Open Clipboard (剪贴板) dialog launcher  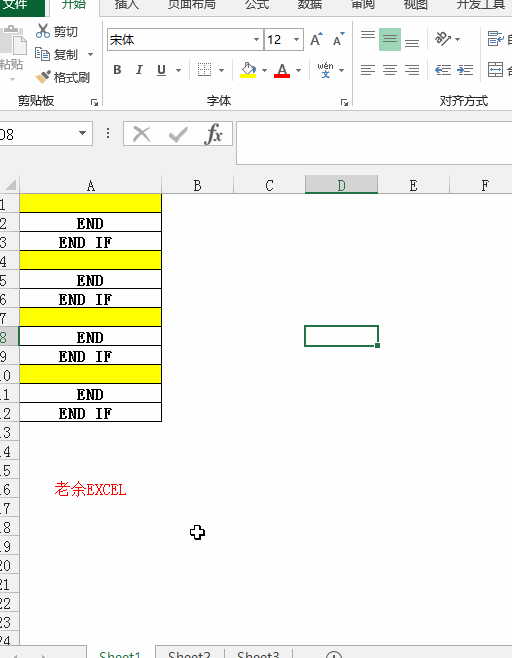click(94, 102)
